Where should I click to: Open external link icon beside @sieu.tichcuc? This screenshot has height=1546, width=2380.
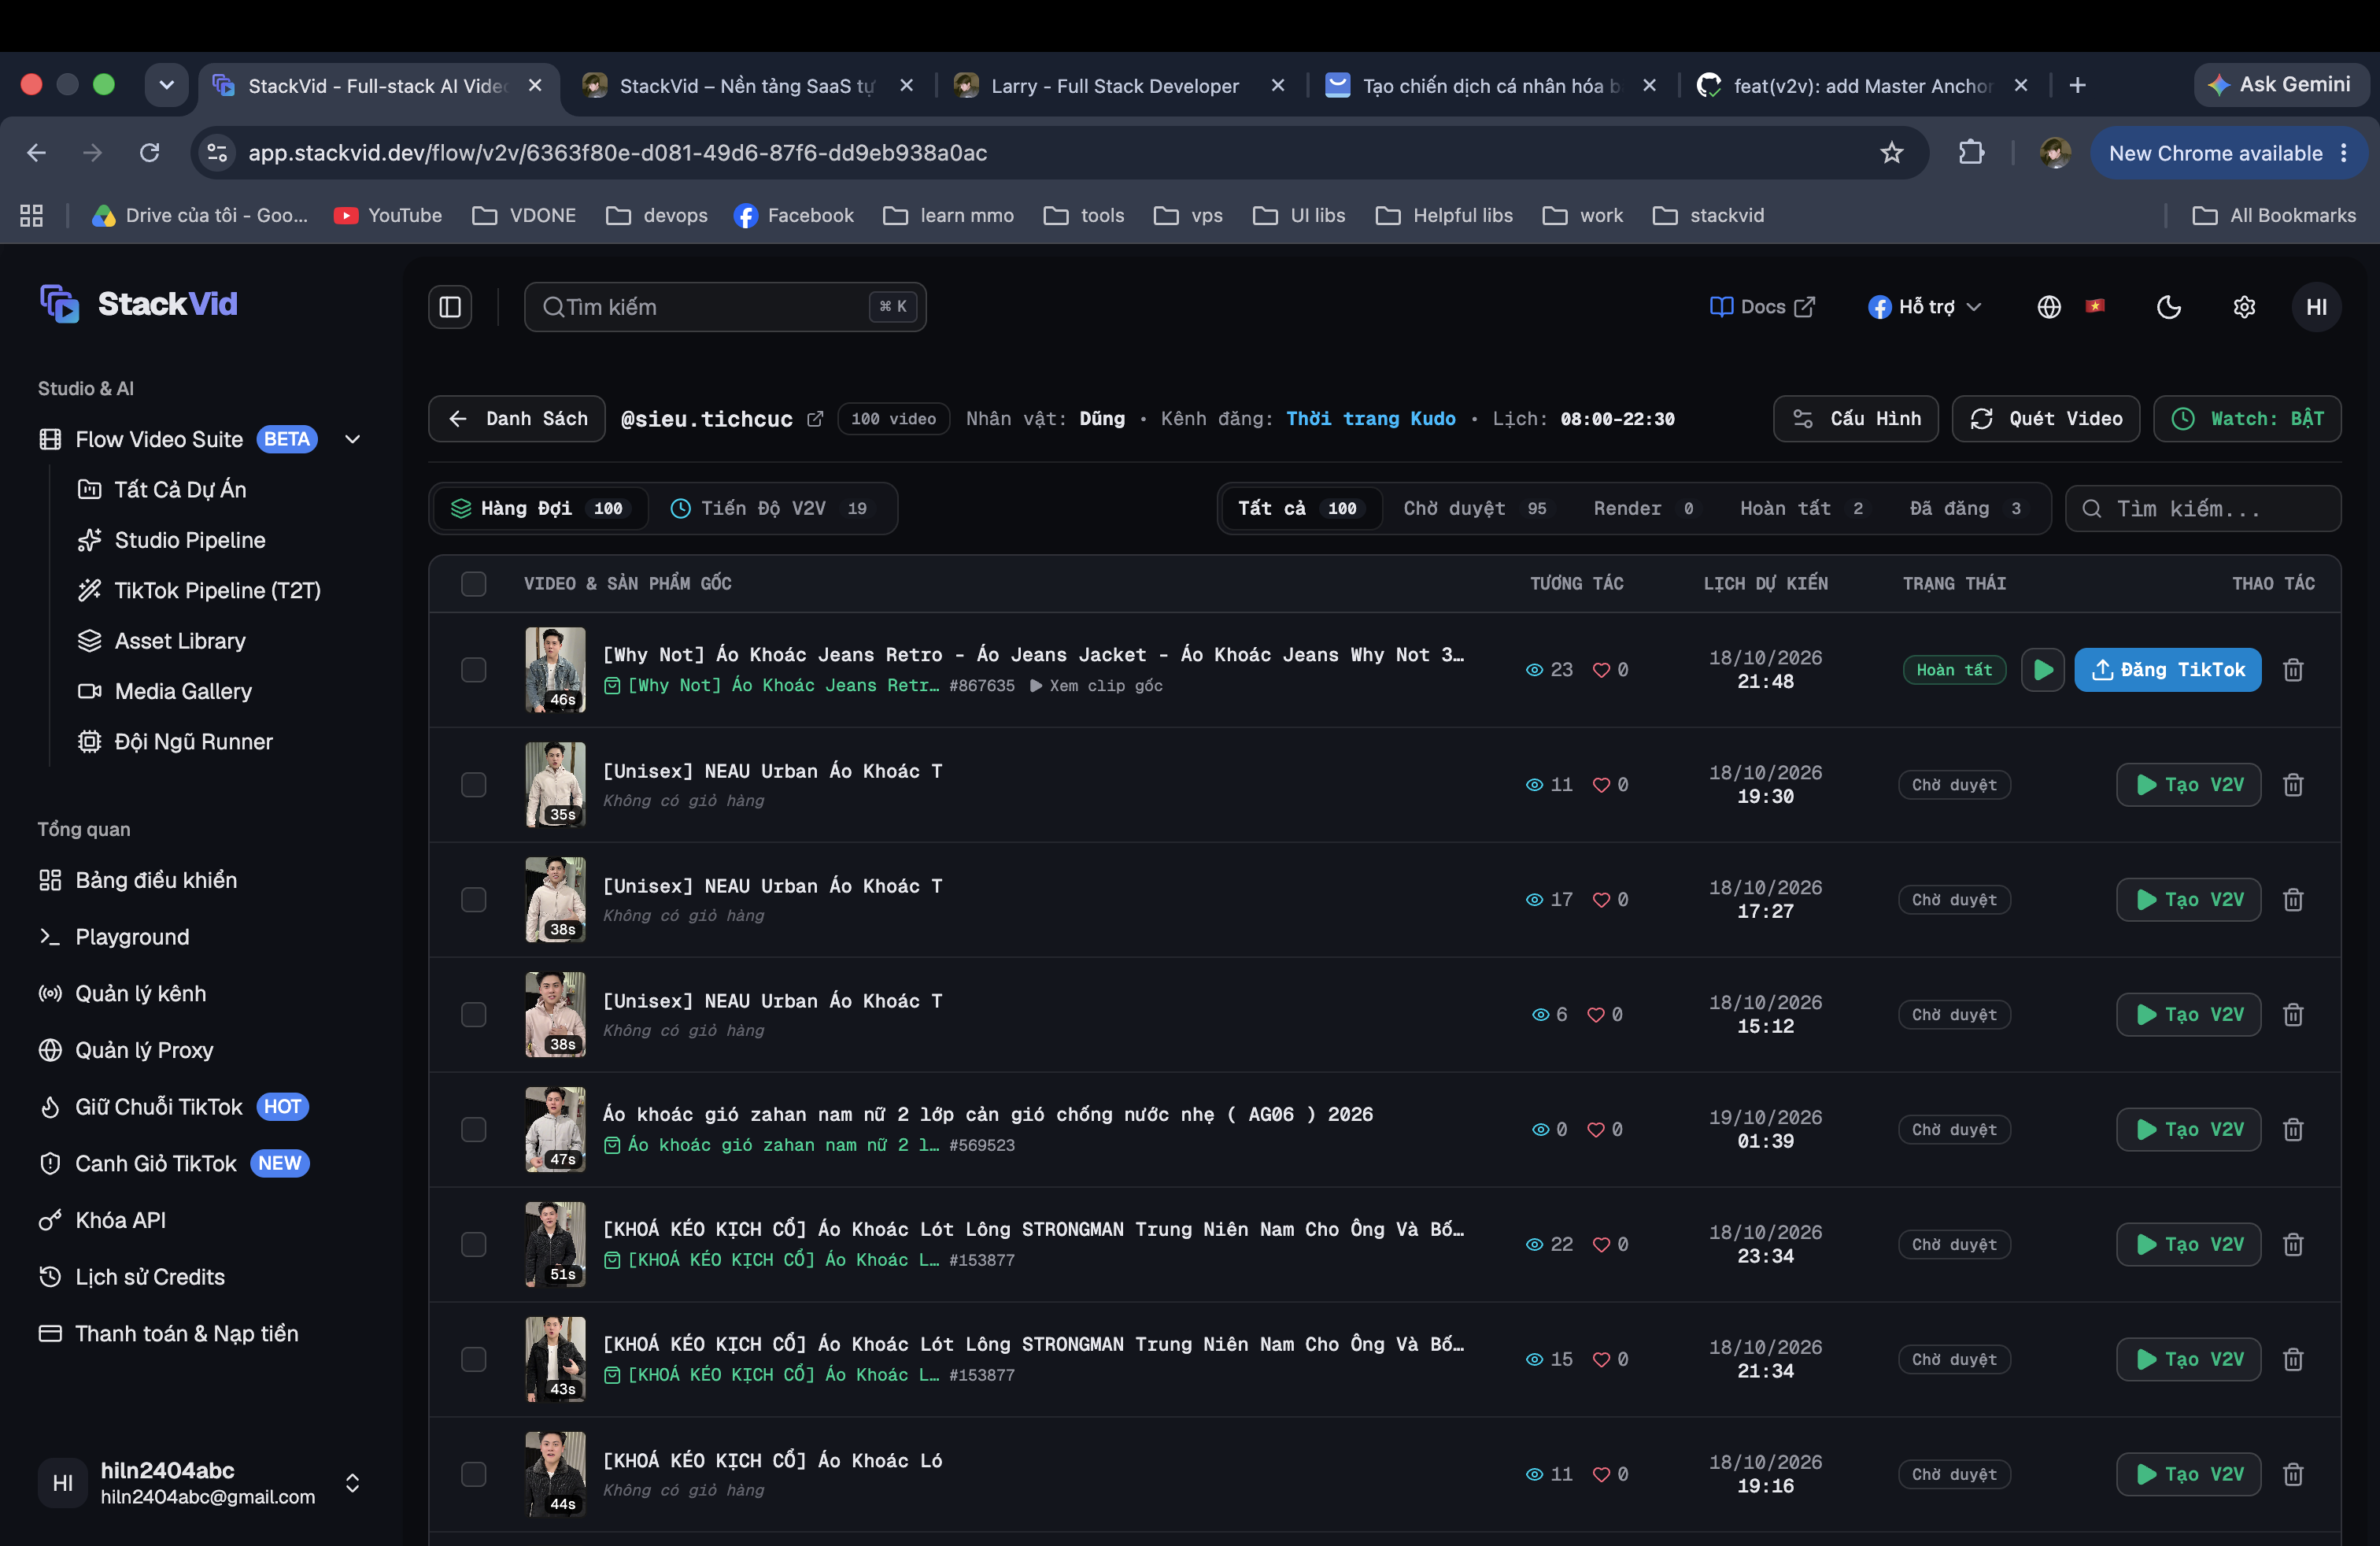tap(815, 419)
